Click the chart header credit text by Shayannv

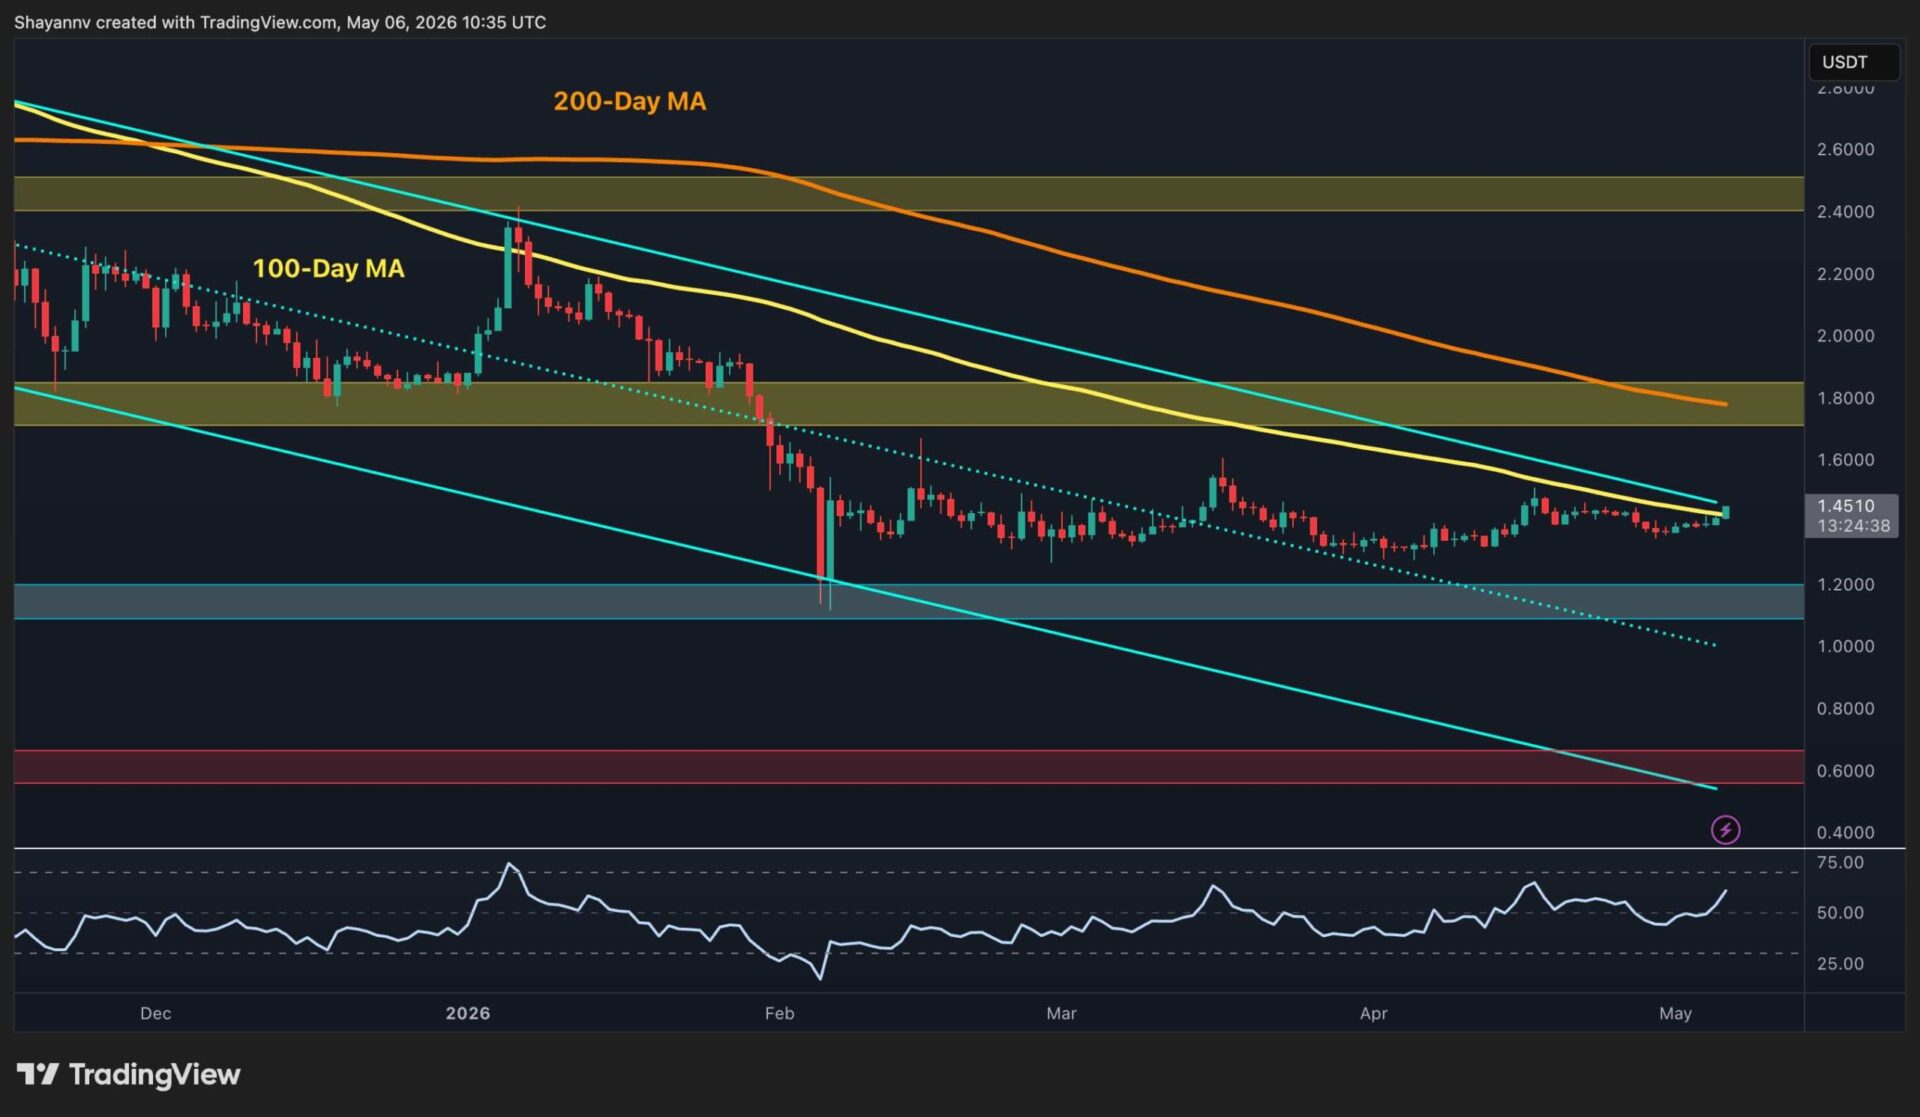point(280,22)
